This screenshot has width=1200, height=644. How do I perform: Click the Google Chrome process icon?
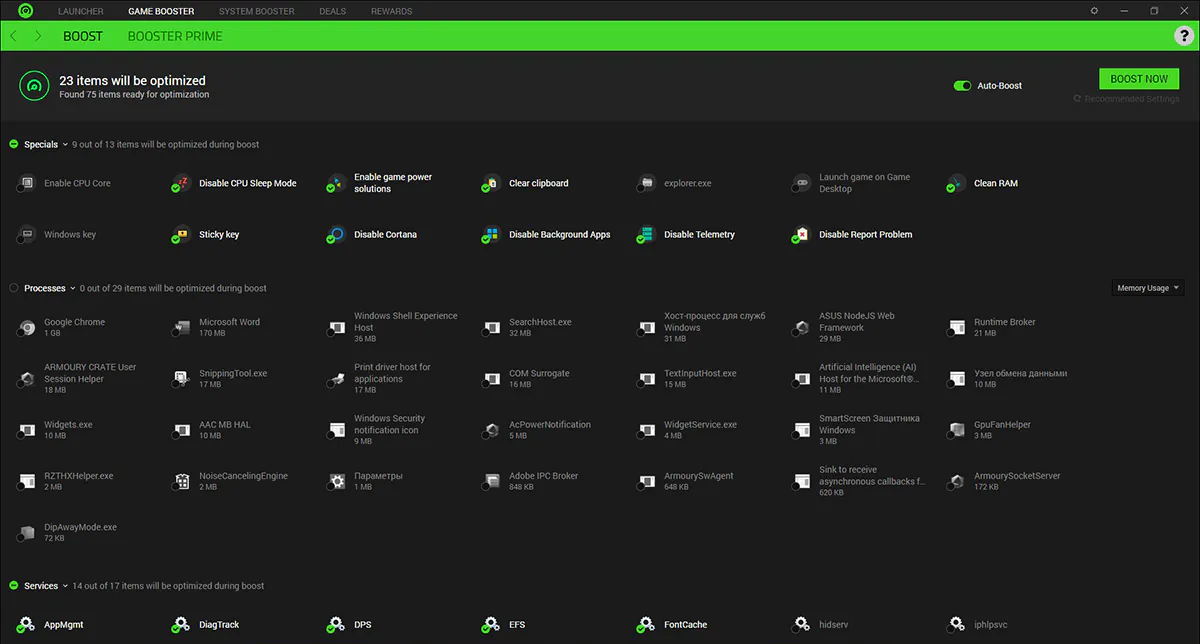[x=26, y=328]
